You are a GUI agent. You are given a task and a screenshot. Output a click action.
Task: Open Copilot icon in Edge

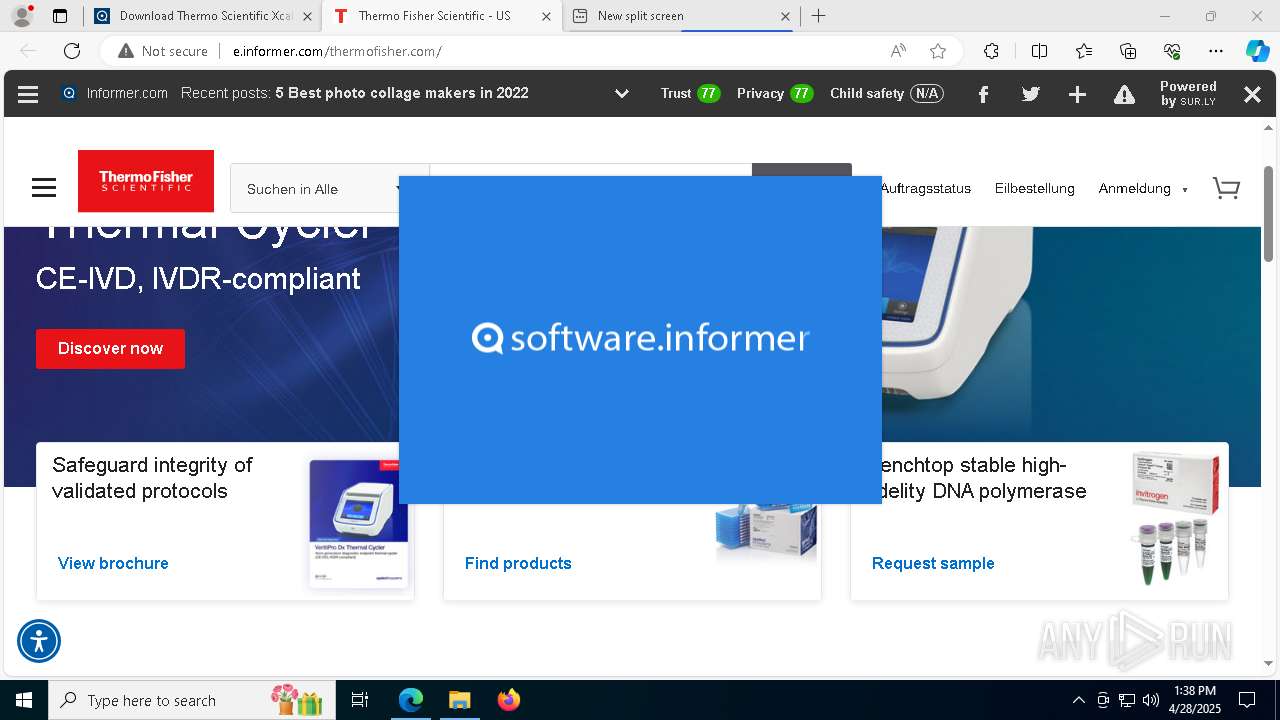tap(1257, 51)
